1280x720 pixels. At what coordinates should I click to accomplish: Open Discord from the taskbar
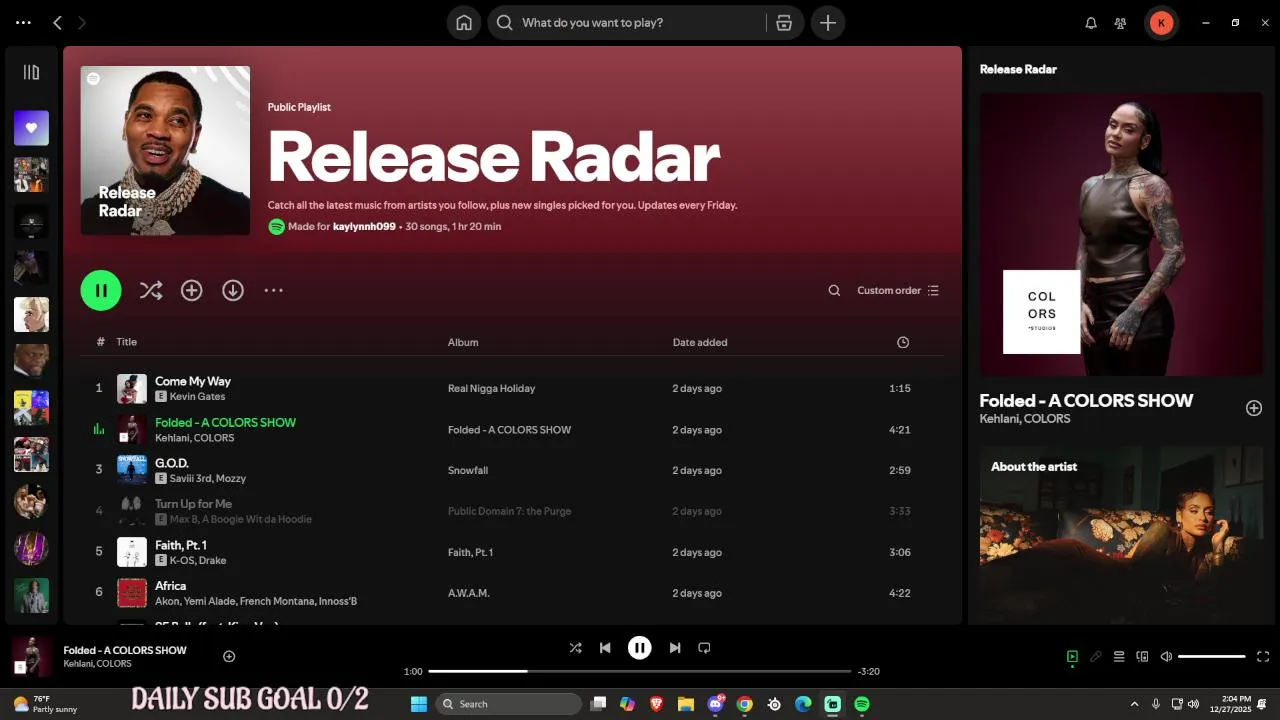(x=716, y=704)
